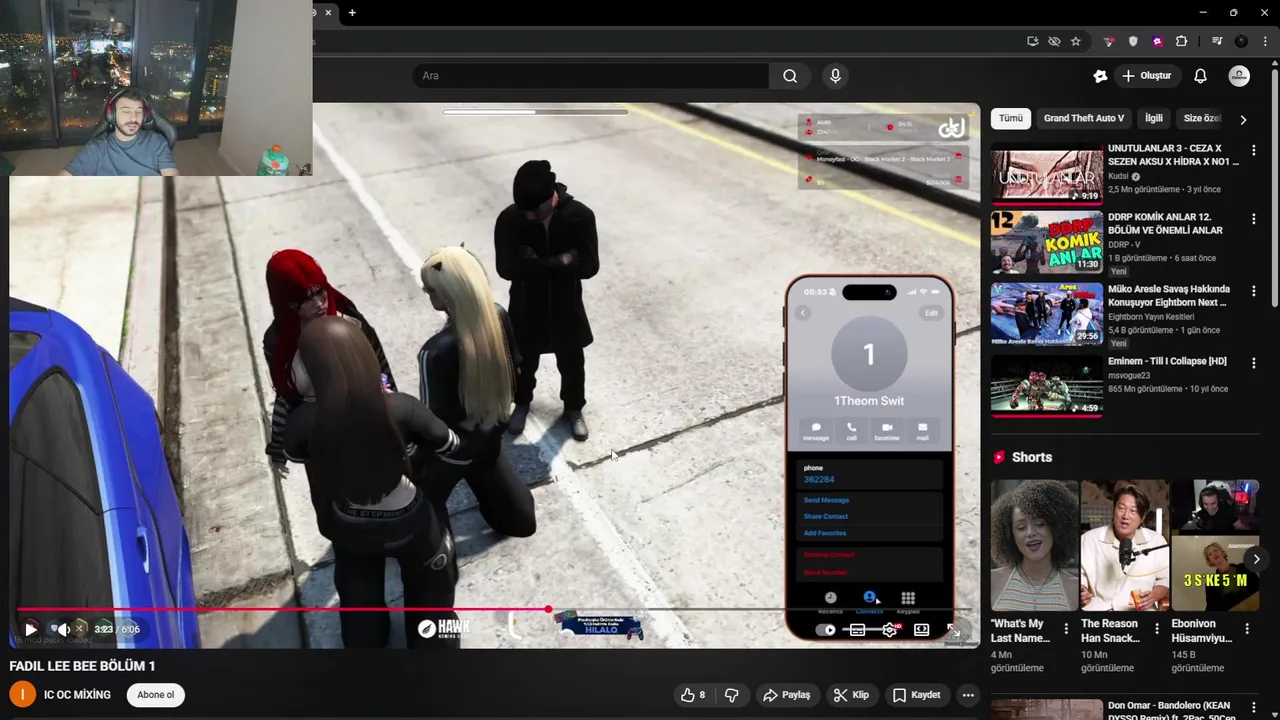Select the Size özel filter chip
The width and height of the screenshot is (1280, 720).
(1202, 118)
